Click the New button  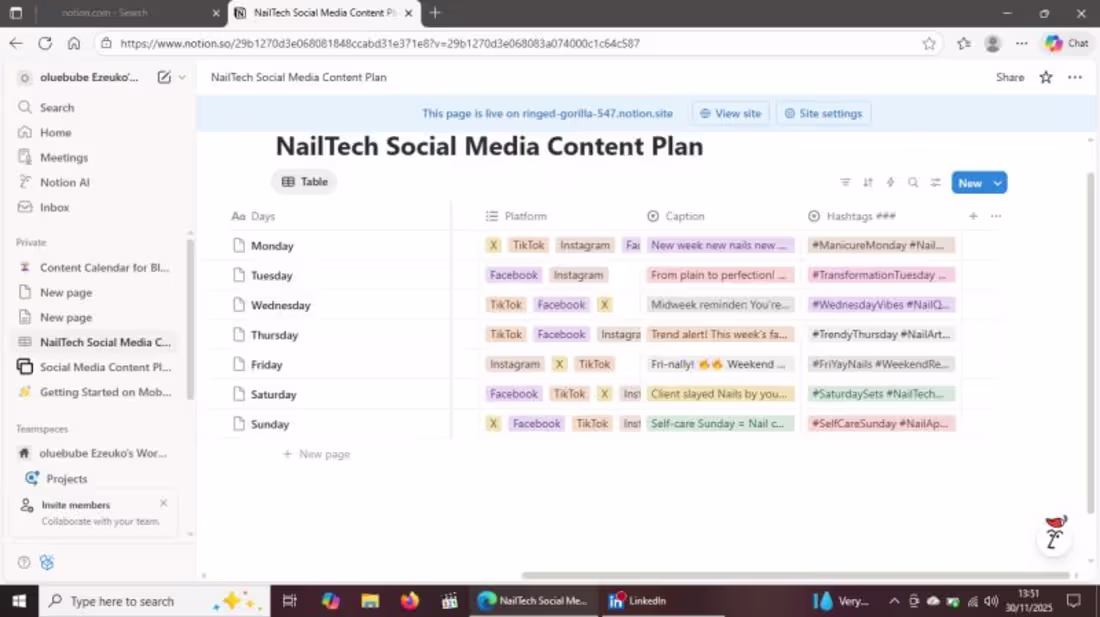[x=970, y=183]
